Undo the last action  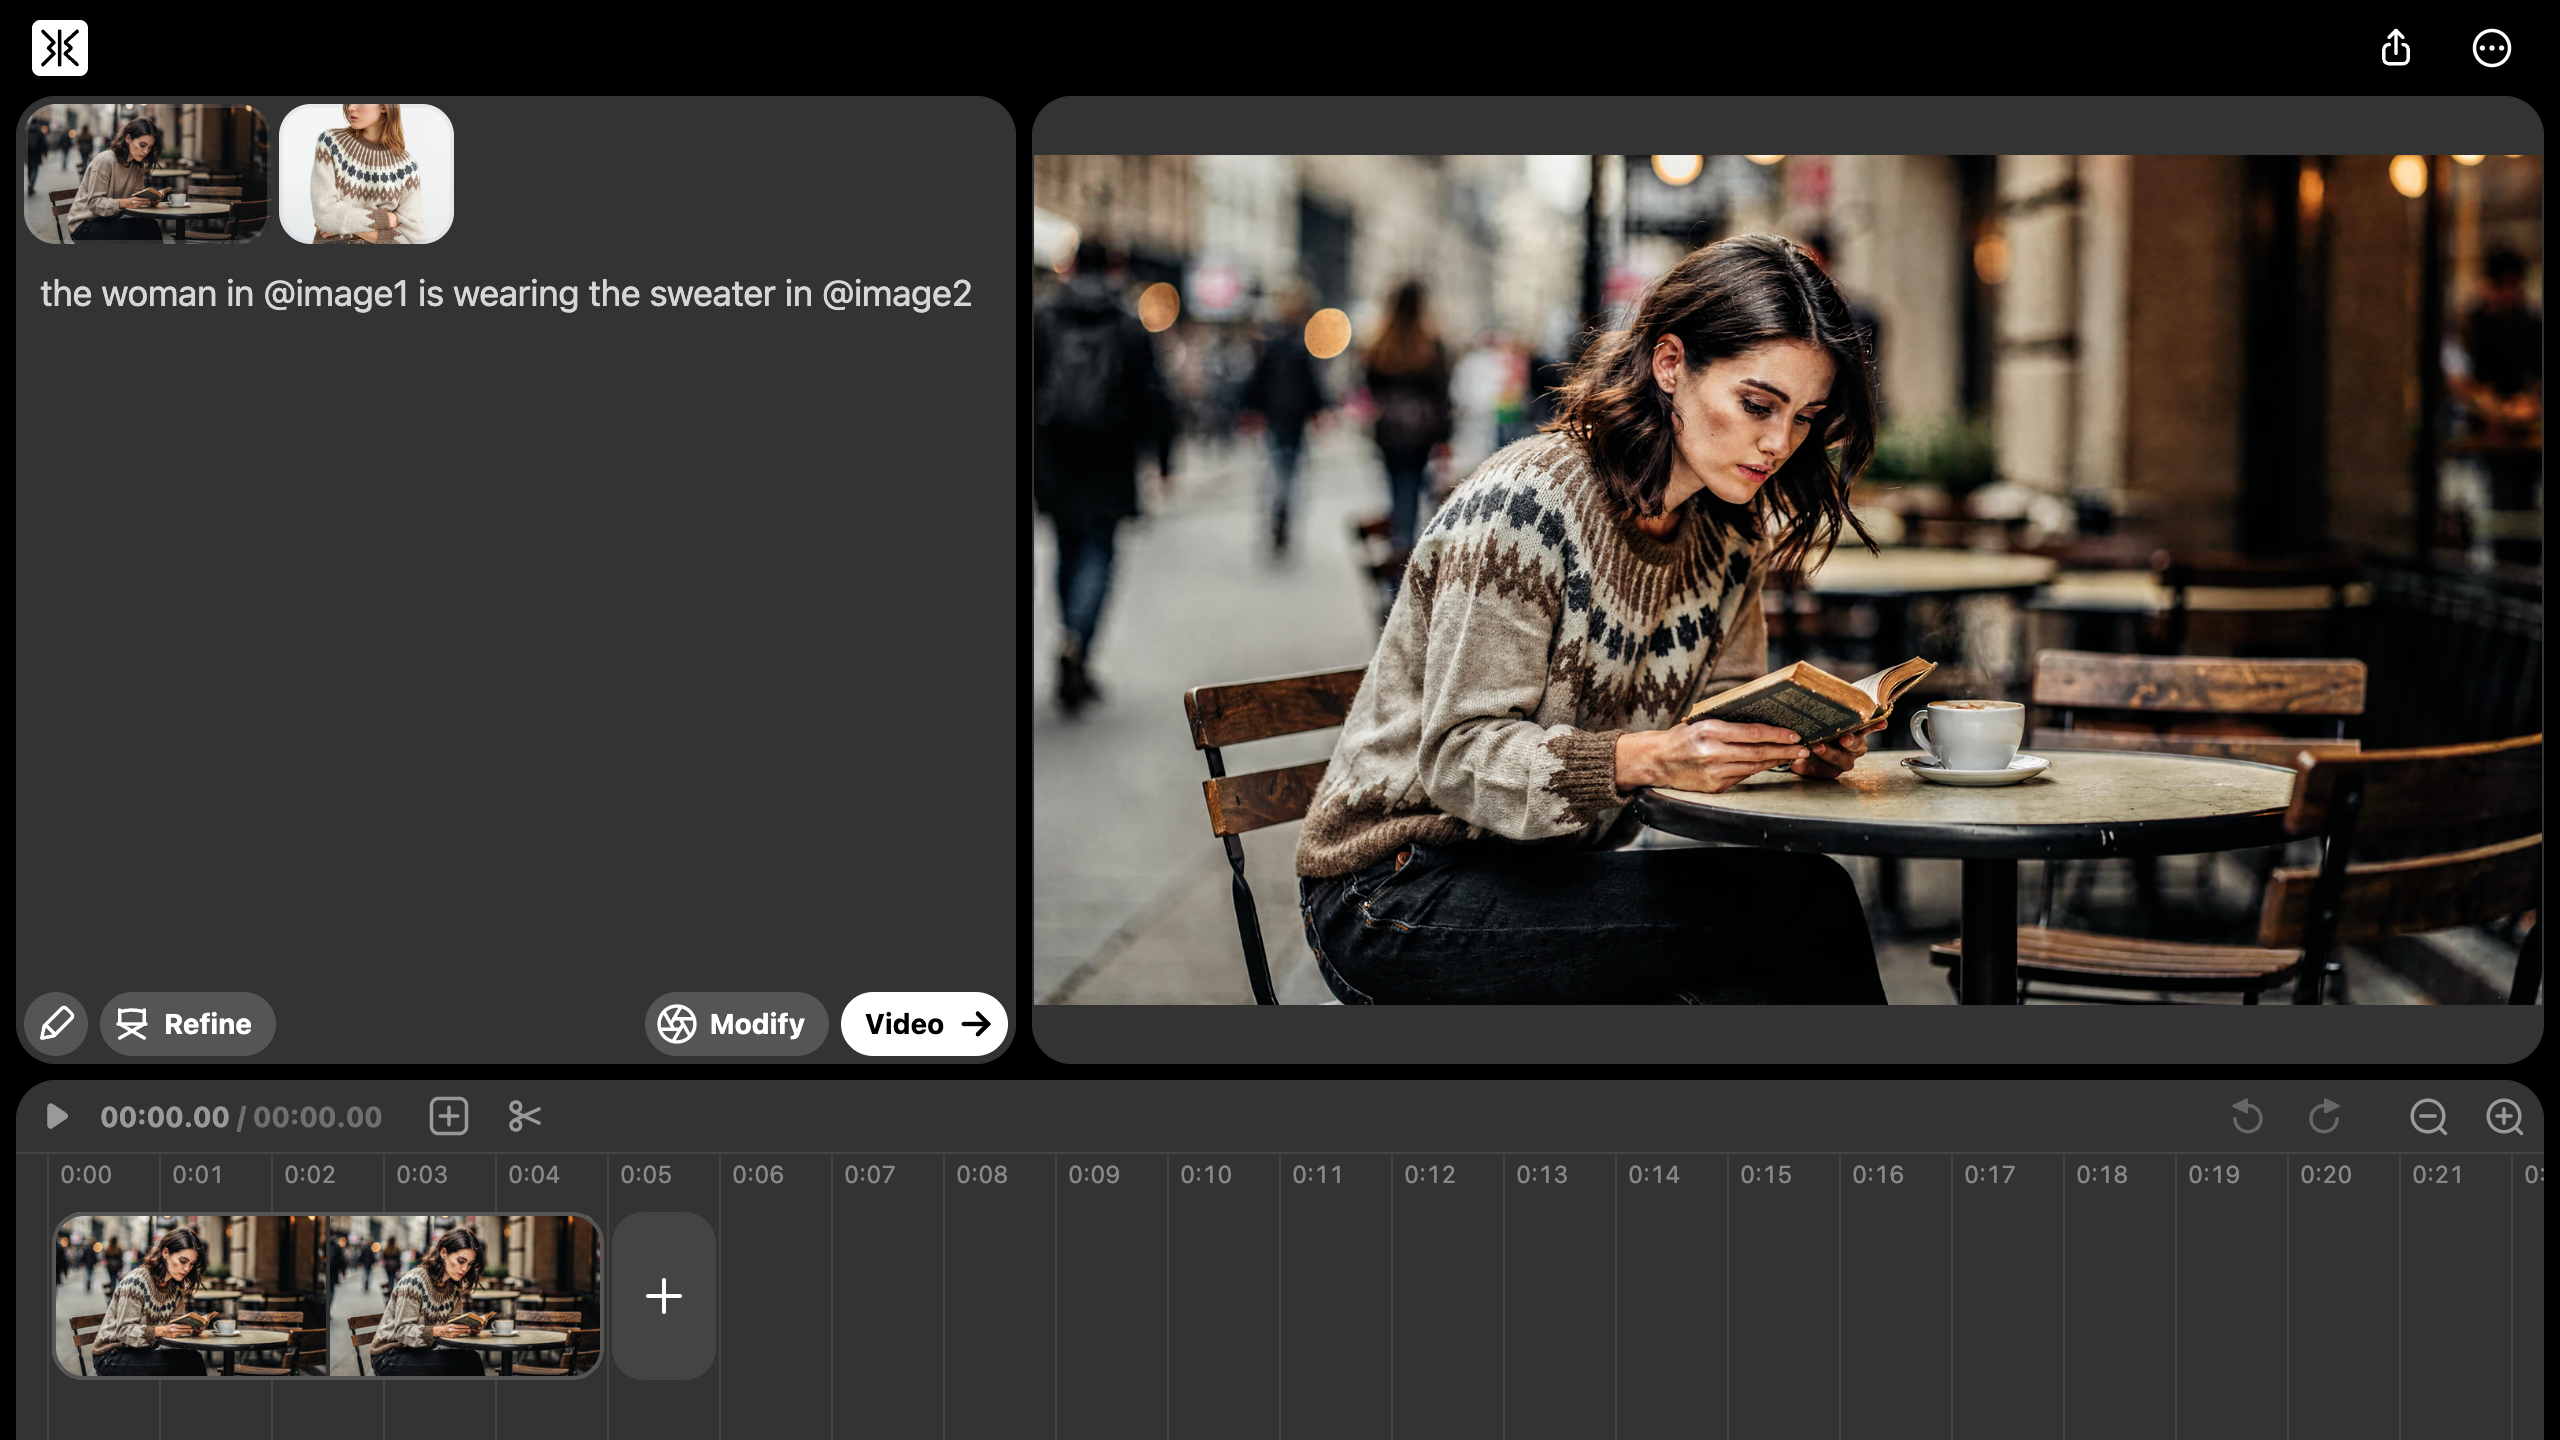(2247, 1116)
